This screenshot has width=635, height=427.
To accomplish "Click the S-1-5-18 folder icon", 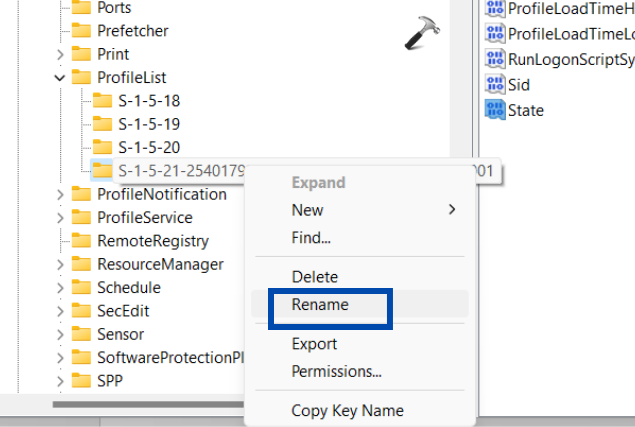I will (x=102, y=100).
